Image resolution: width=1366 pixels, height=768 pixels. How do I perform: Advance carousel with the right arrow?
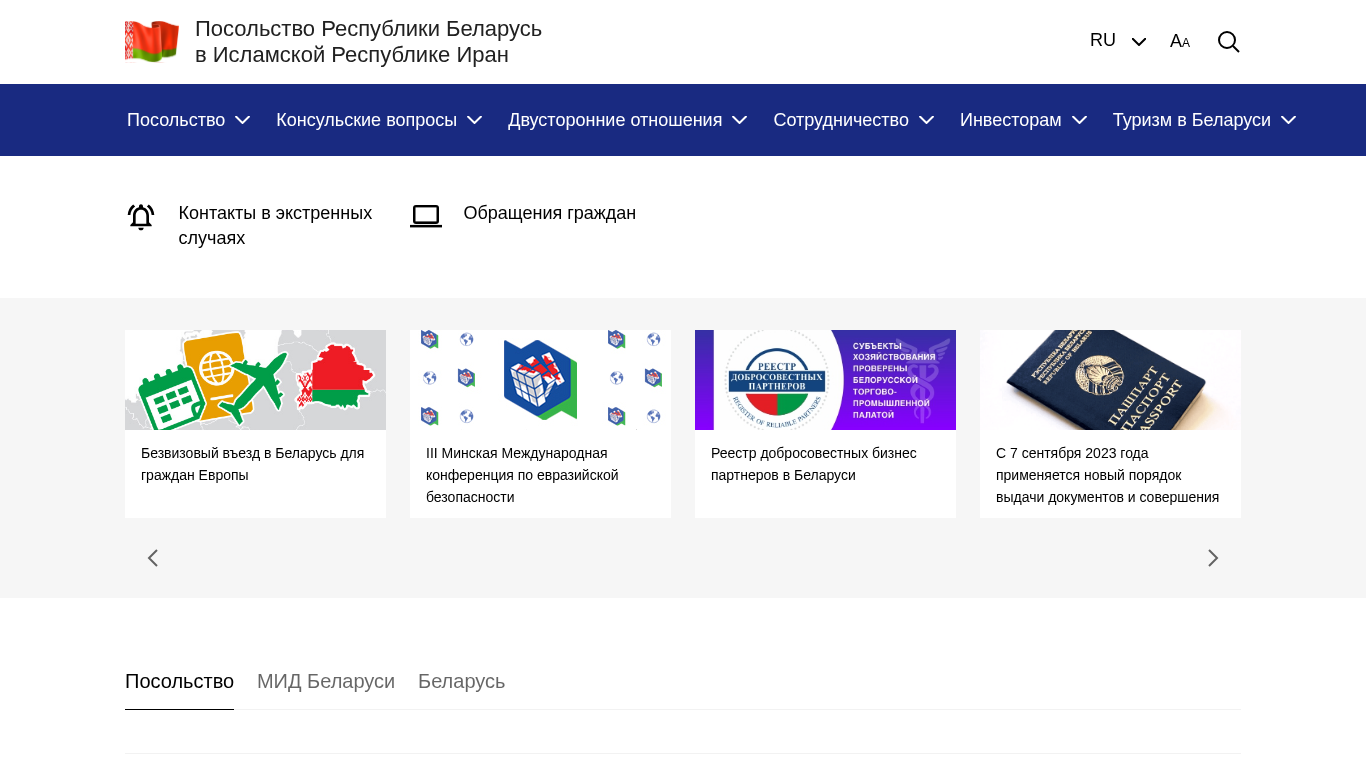coord(1213,558)
